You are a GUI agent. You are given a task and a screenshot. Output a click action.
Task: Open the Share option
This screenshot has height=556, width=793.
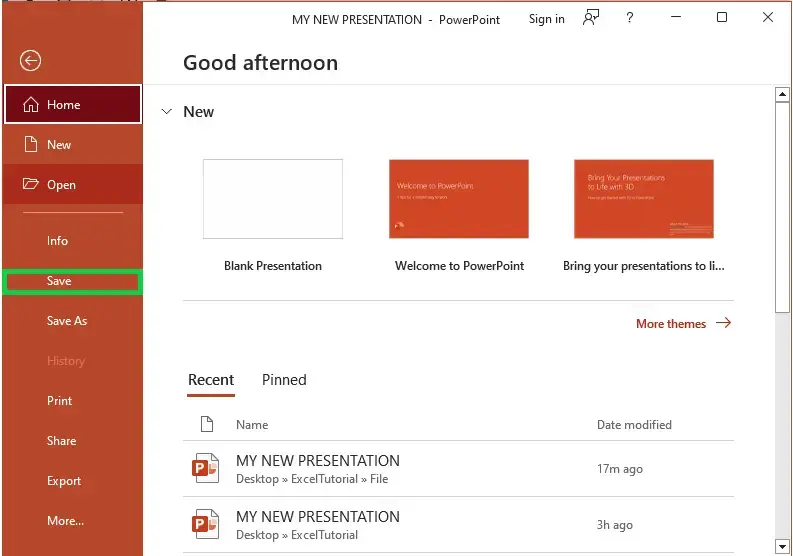pyautogui.click(x=73, y=441)
